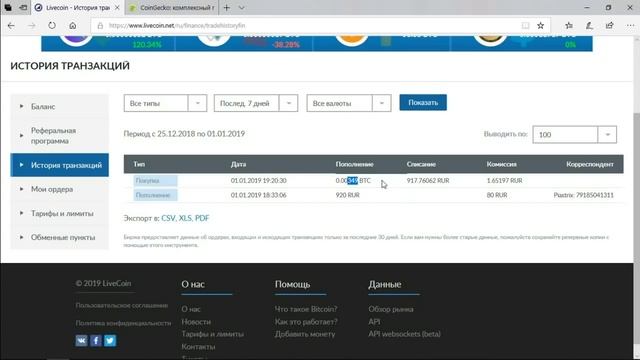Open footer link API websockets (beta)
The width and height of the screenshot is (640, 360).
coord(404,334)
